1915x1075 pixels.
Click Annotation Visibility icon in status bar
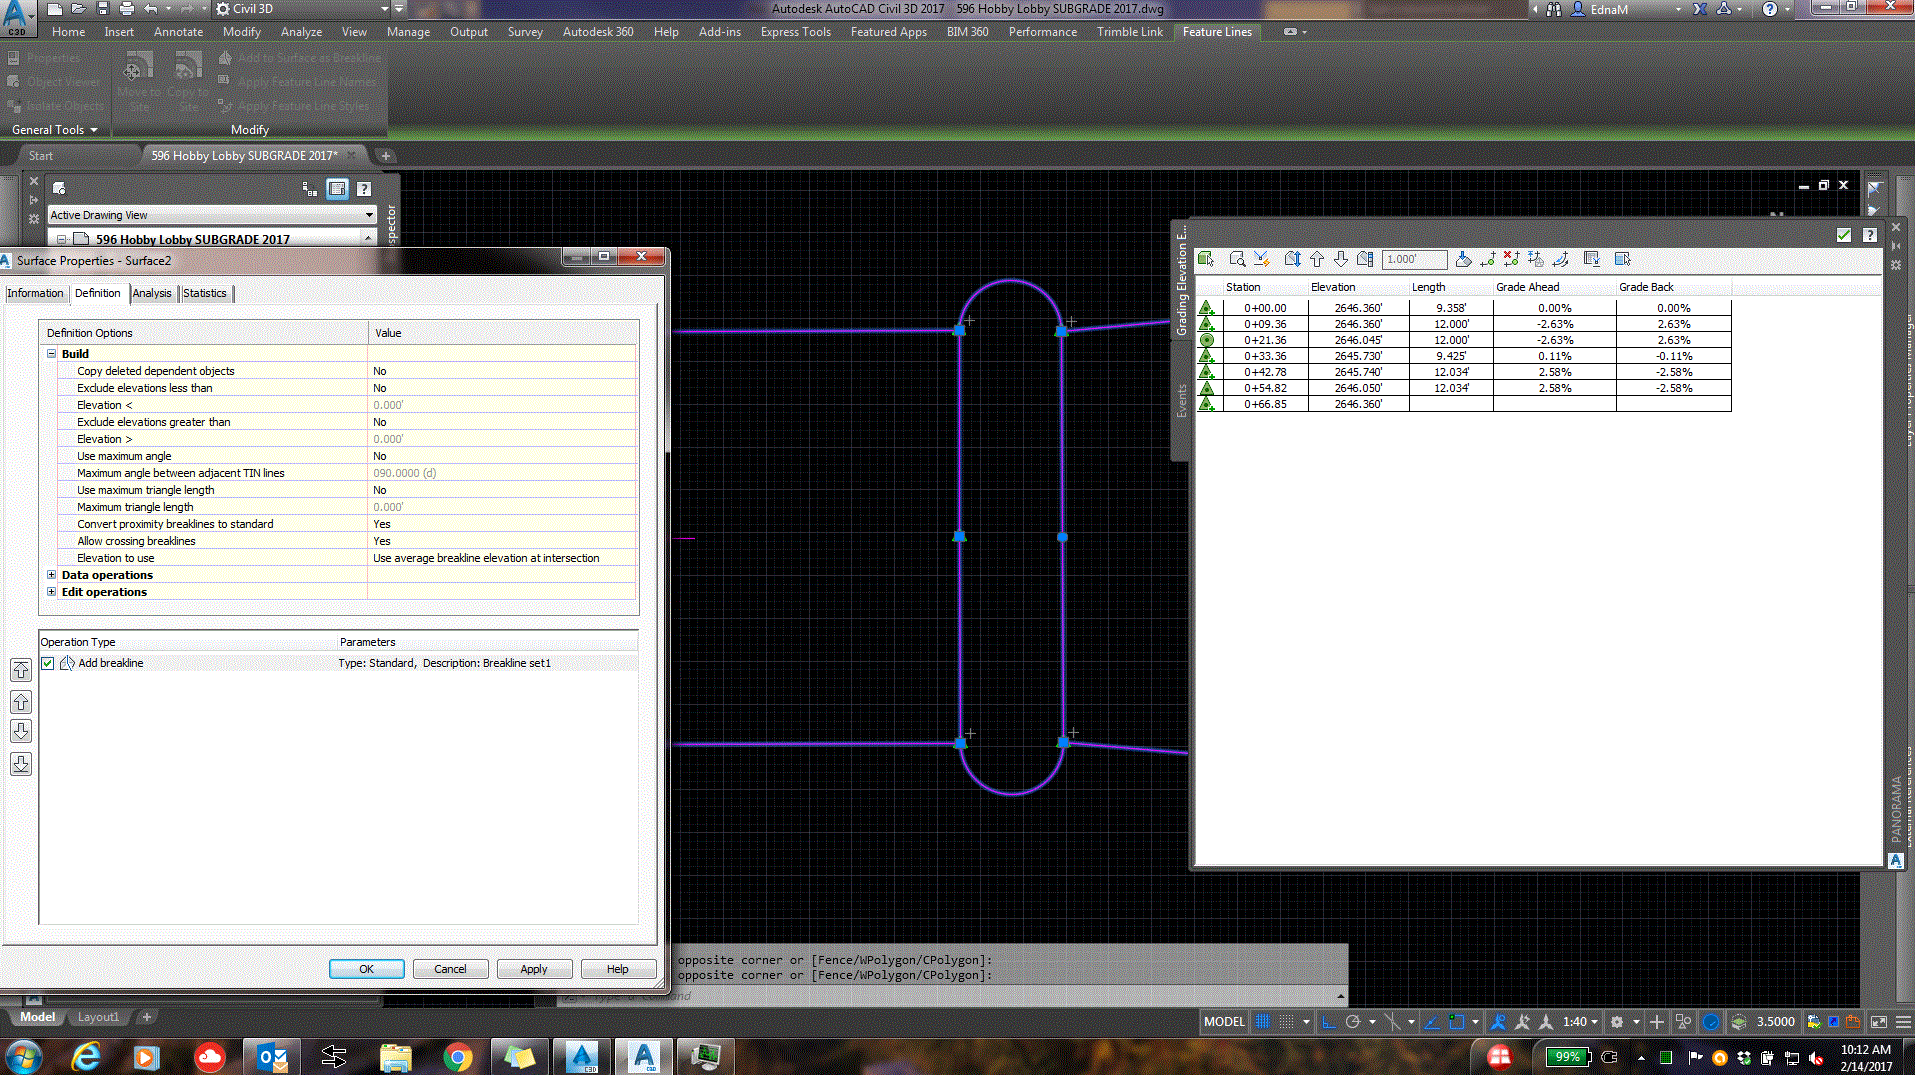1498,1021
